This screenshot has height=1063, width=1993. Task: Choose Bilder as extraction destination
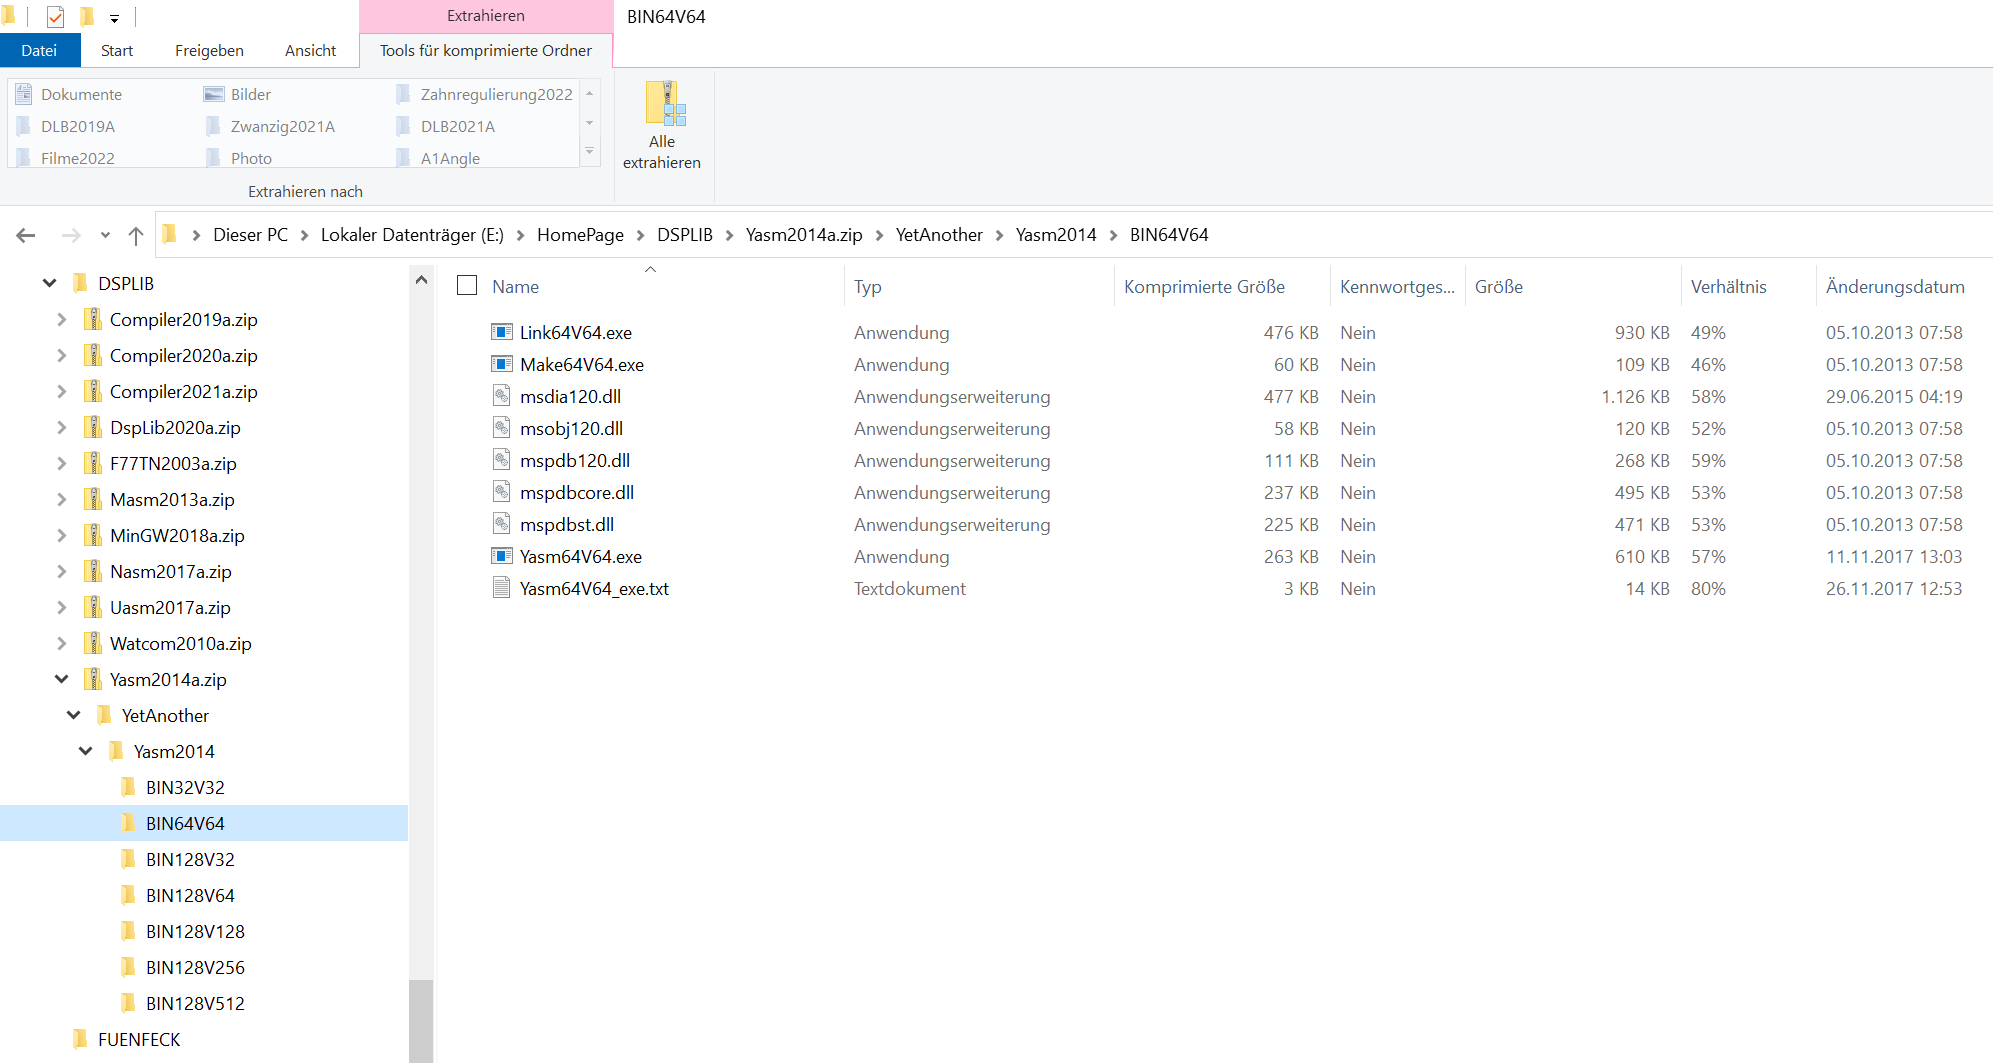click(x=238, y=94)
